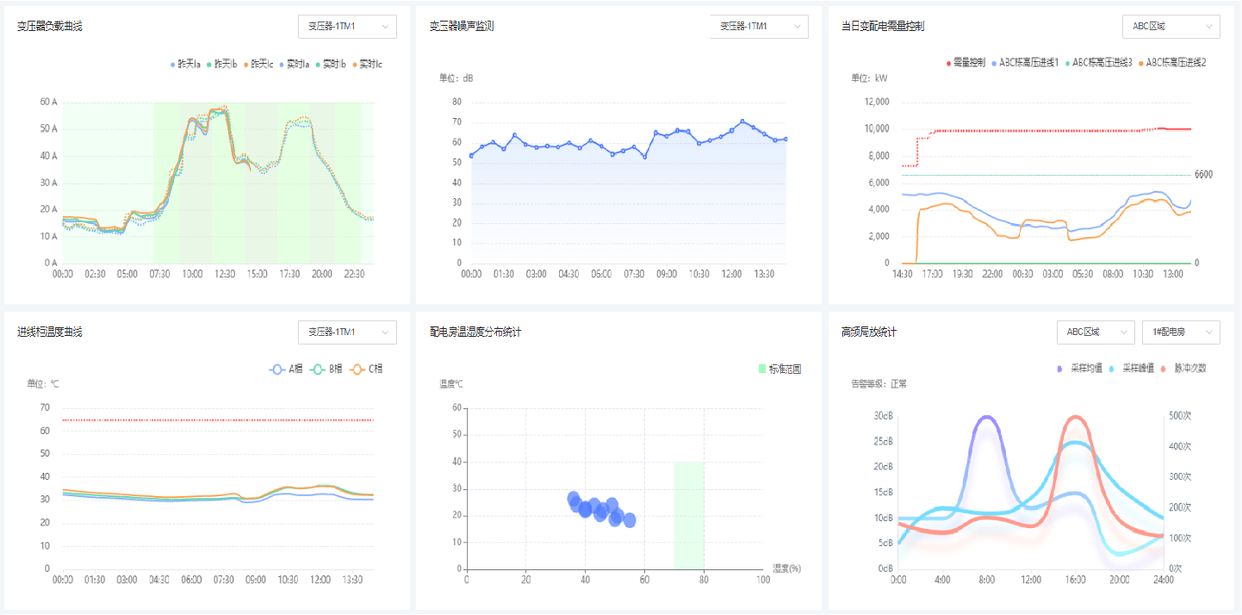Hide the ABC栋高压进线2 legend series
The image size is (1242, 615).
[x=1172, y=62]
